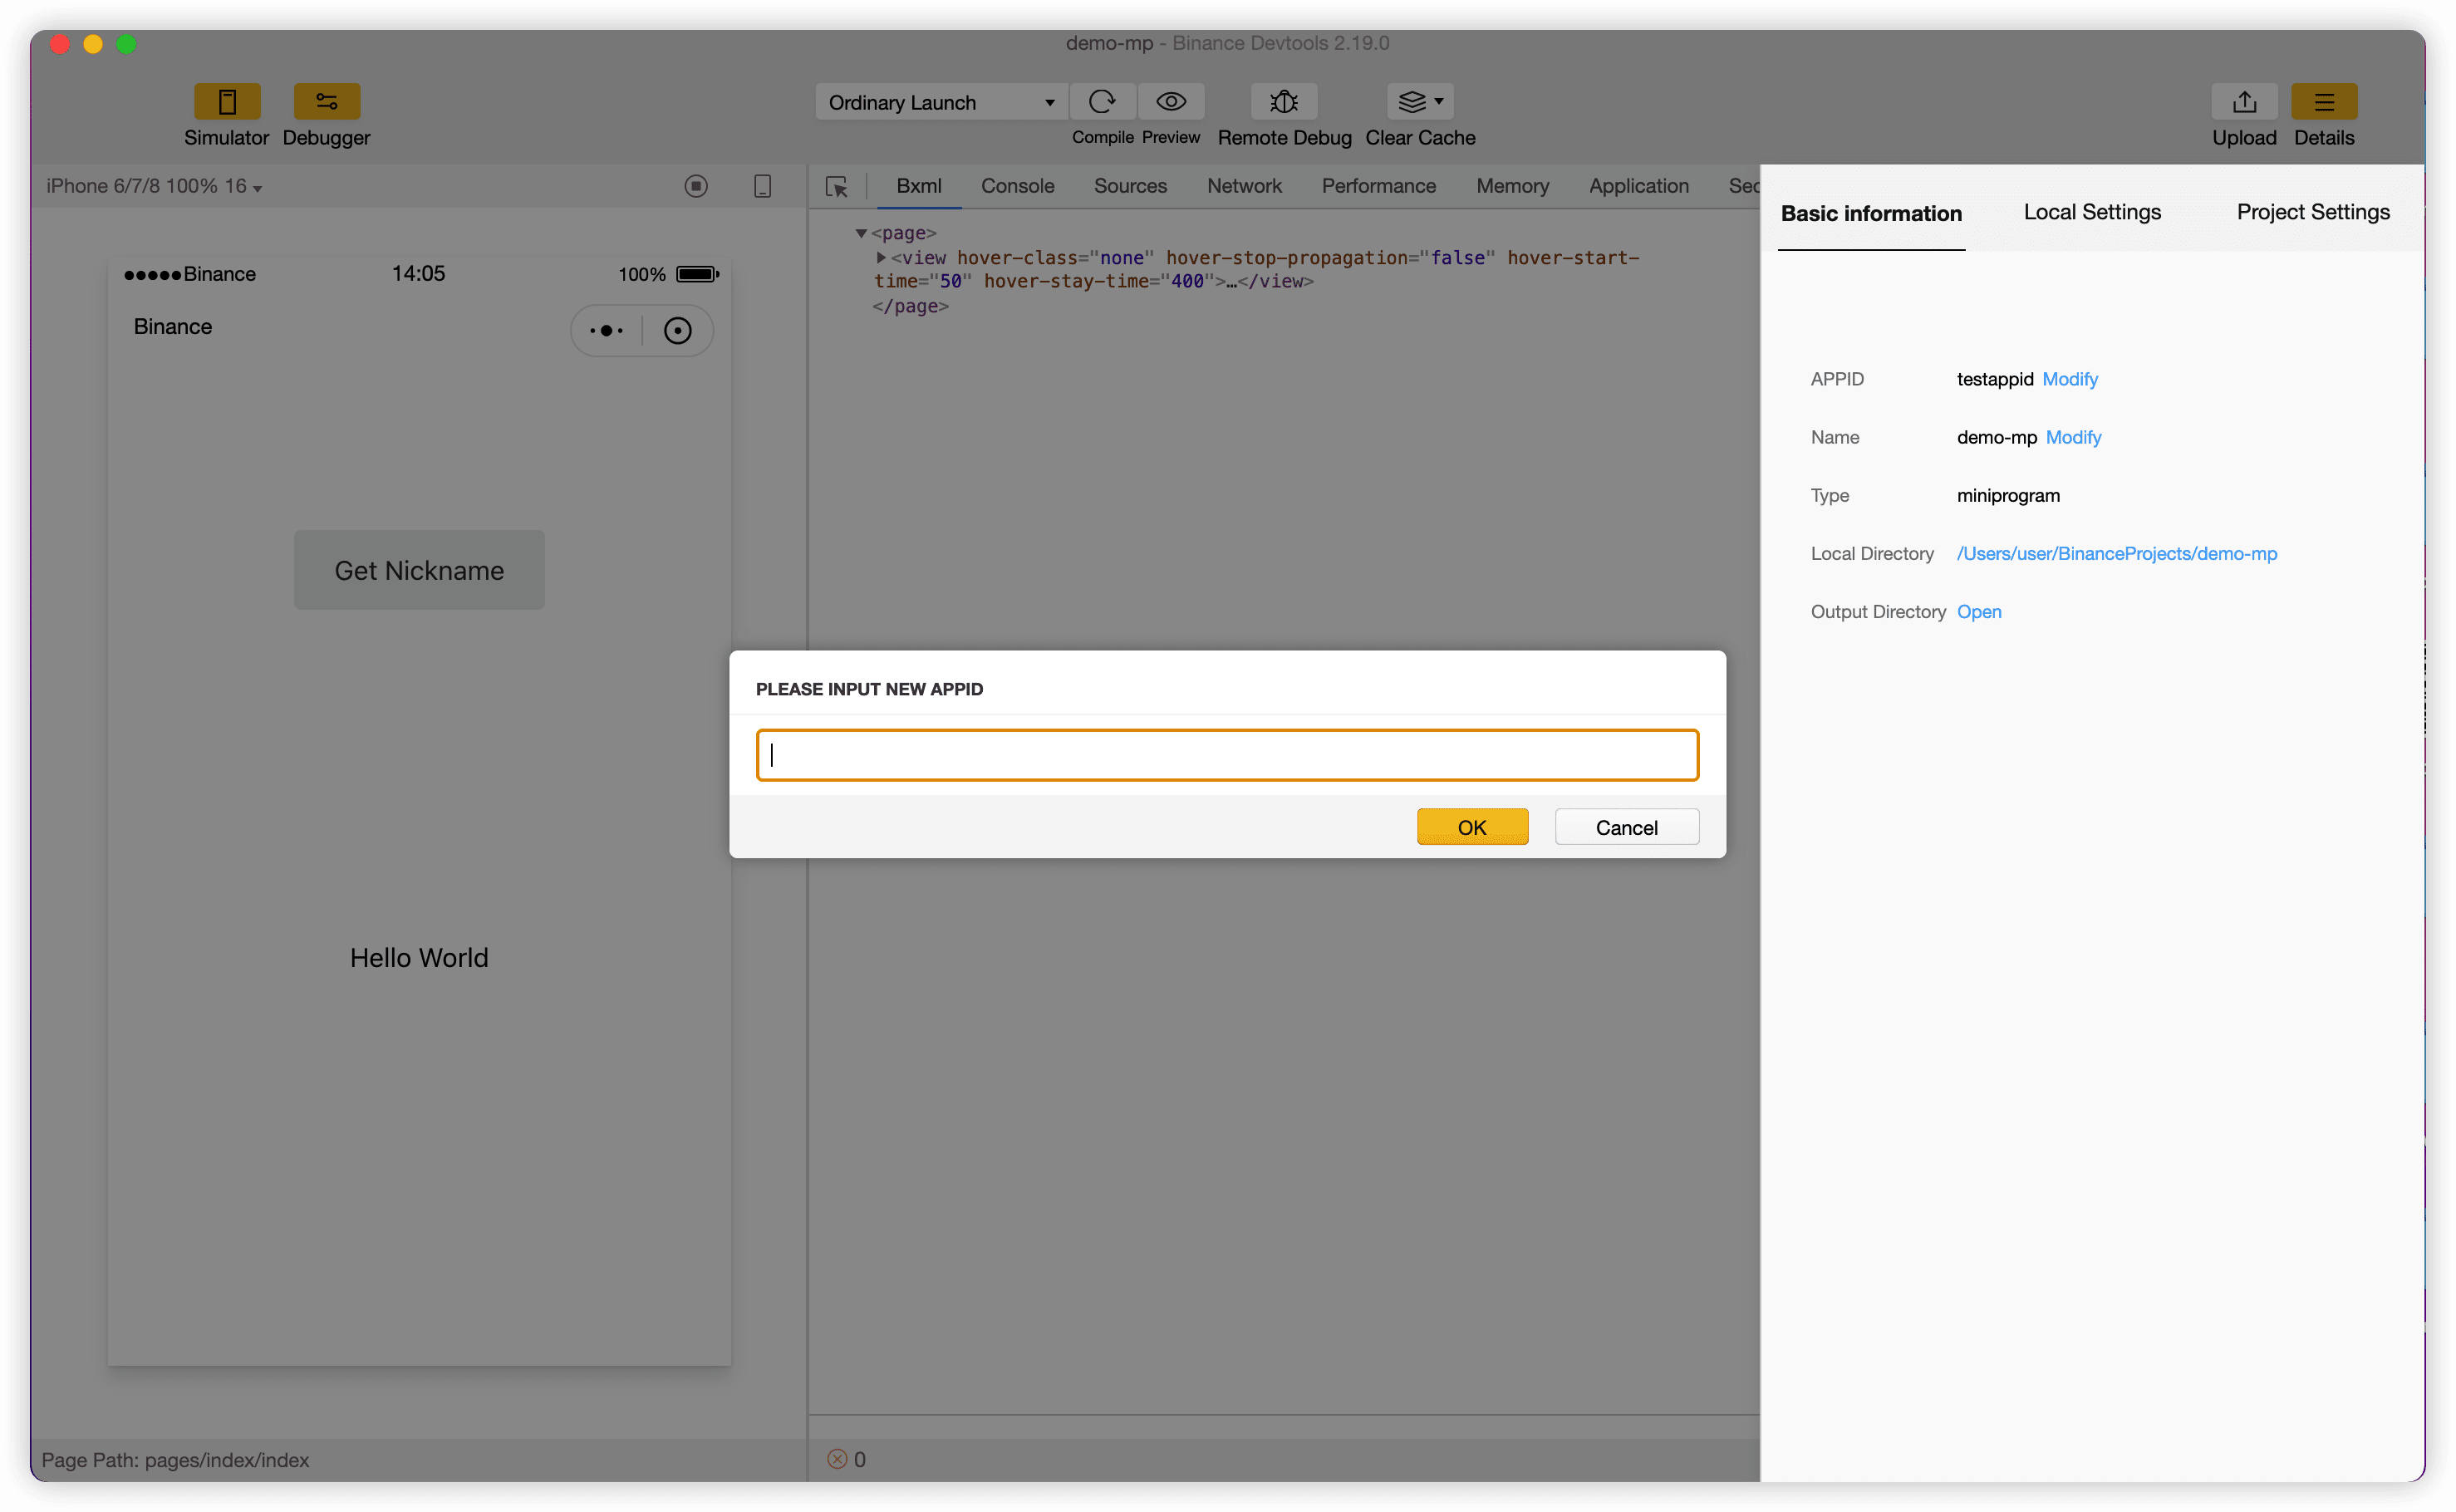
Task: Open the Ordinary Launch dropdown
Action: click(941, 102)
